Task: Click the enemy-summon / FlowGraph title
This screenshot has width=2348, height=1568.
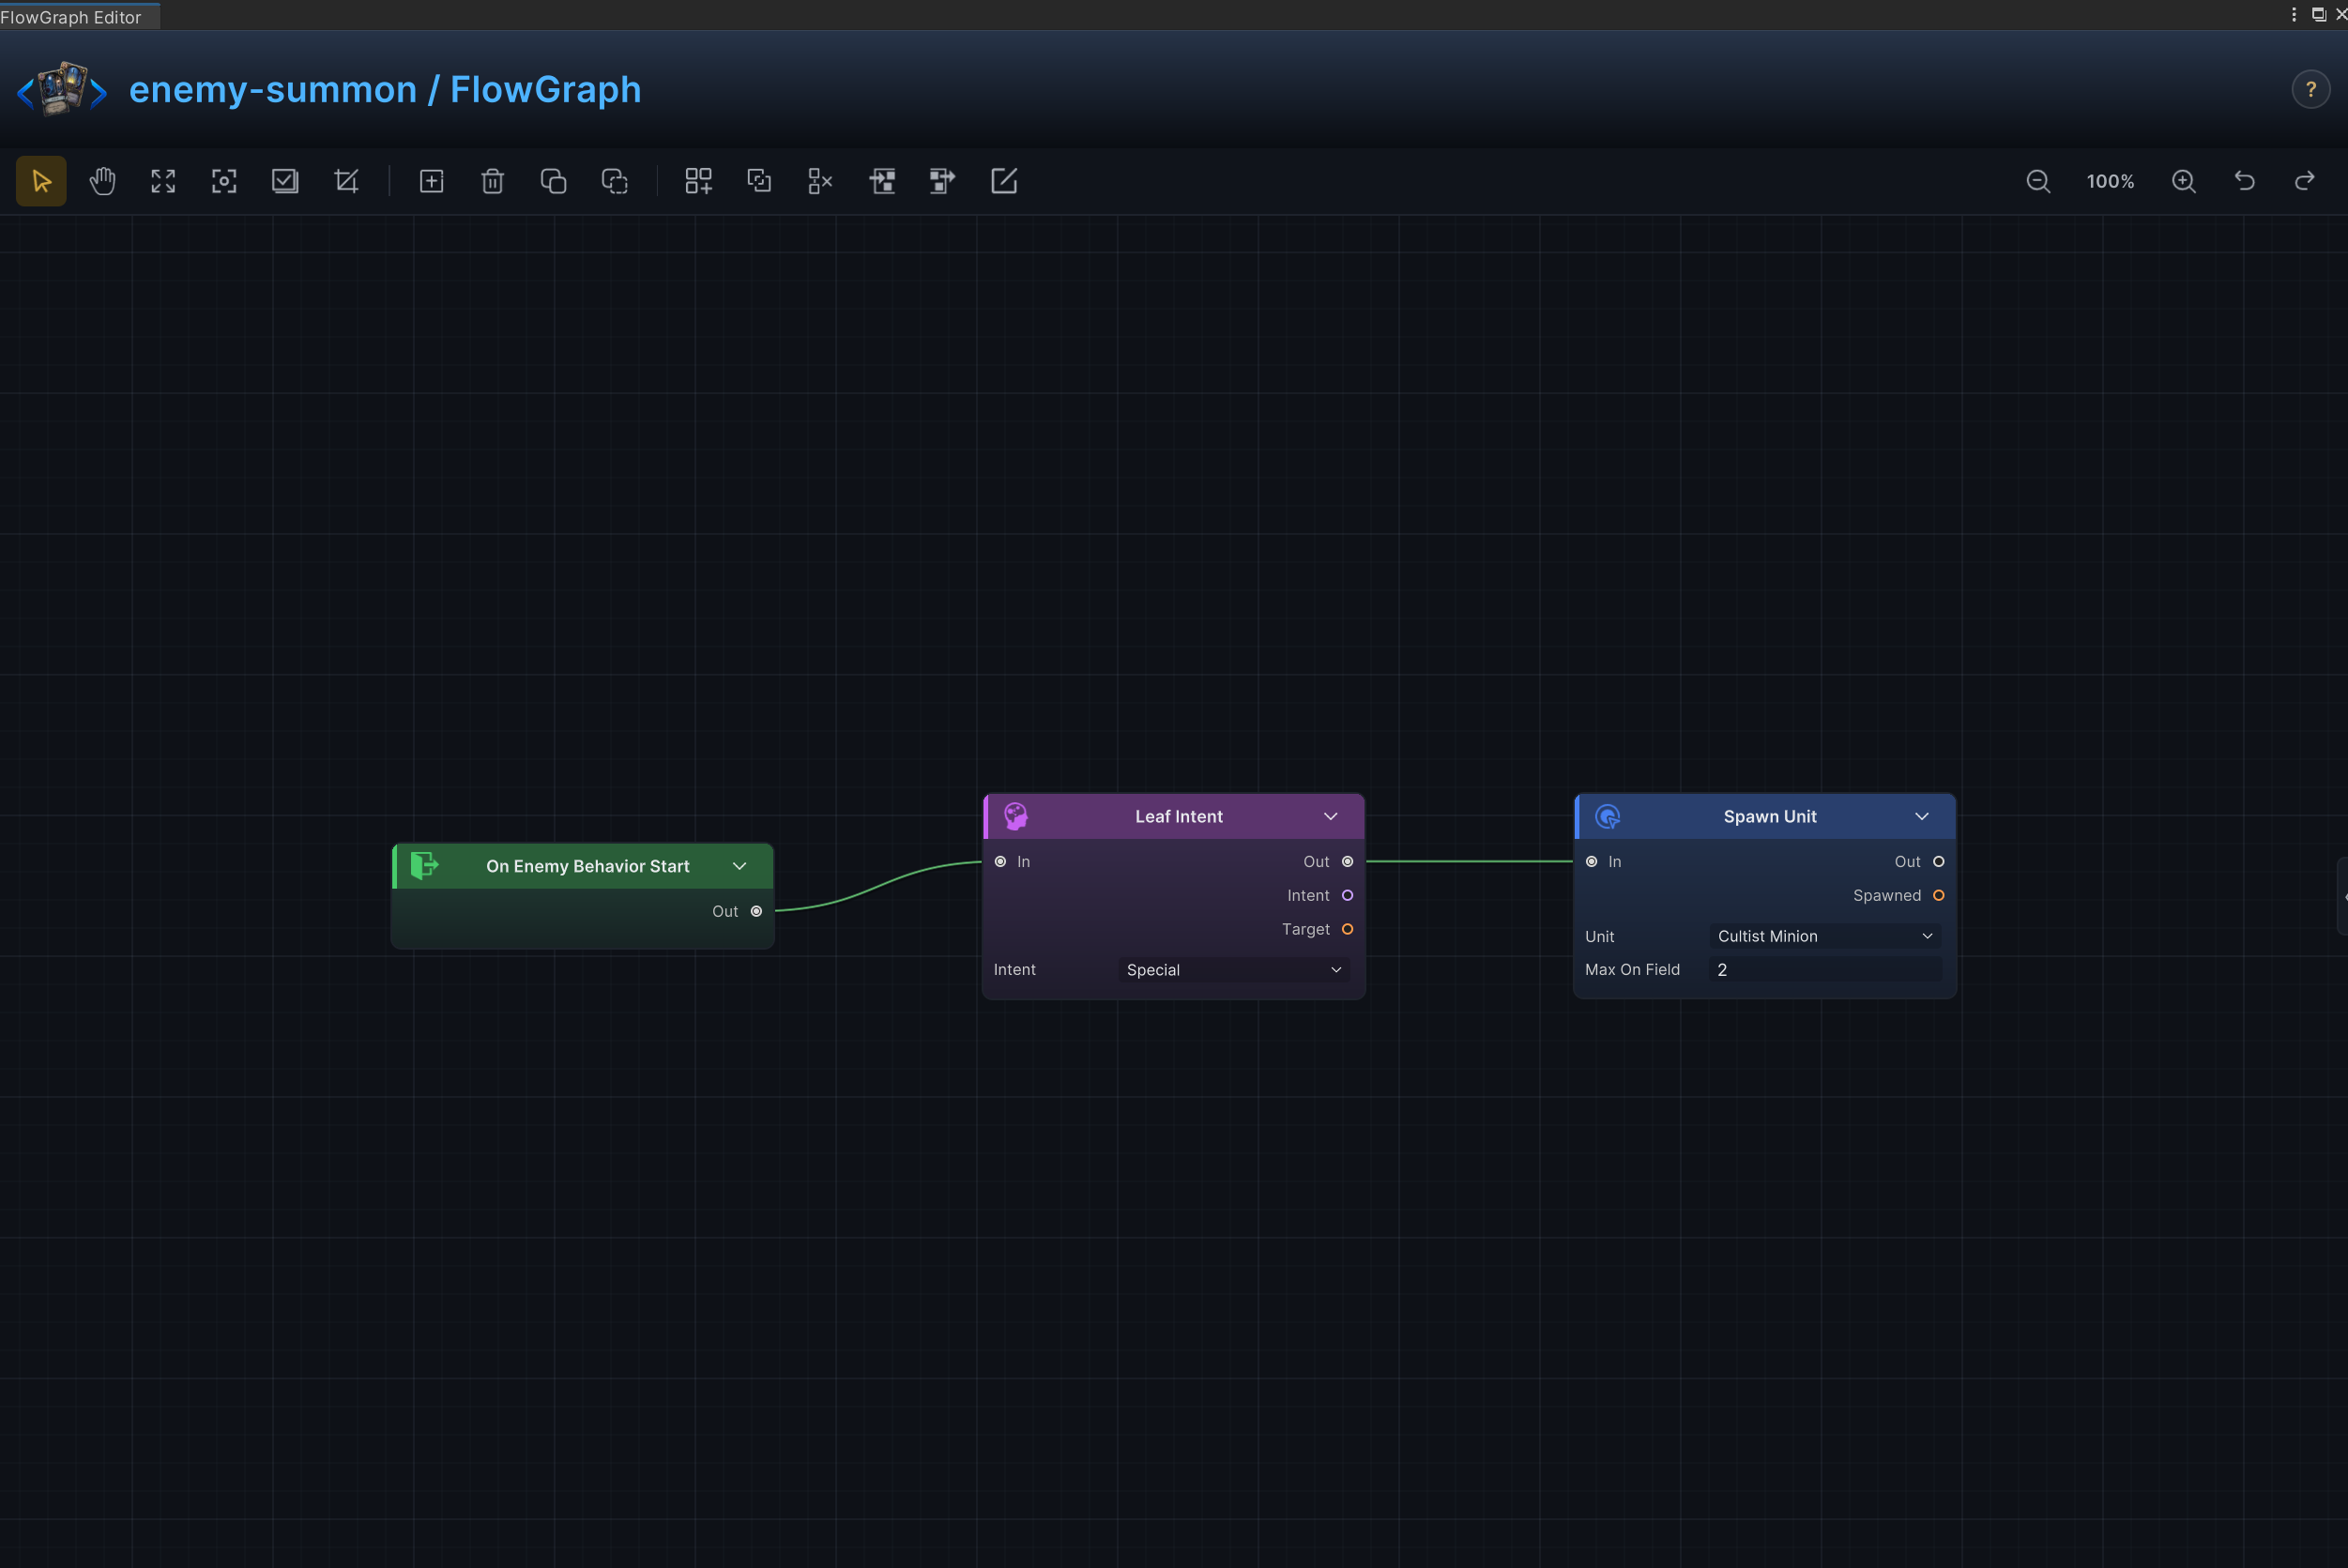Action: tap(385, 90)
